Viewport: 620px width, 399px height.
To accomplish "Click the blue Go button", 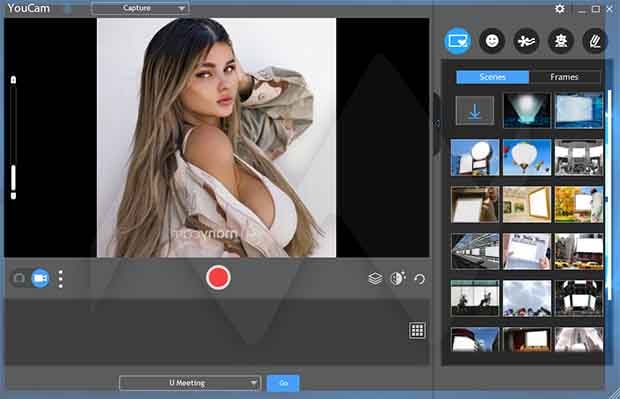I will [x=283, y=383].
